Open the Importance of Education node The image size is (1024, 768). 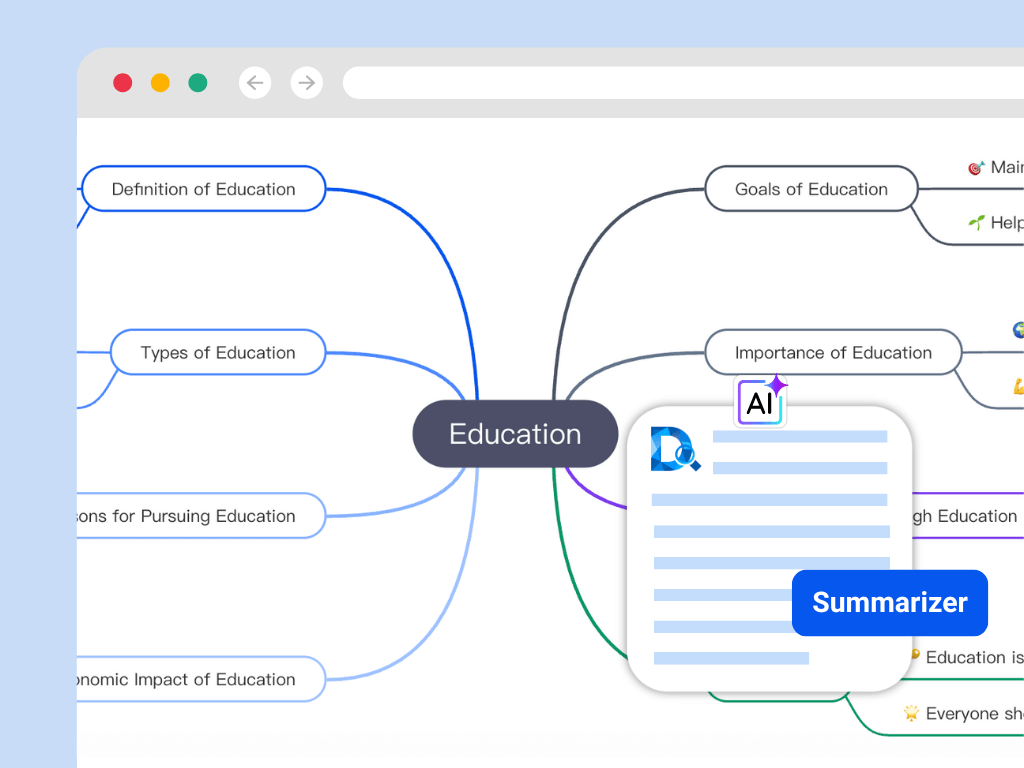coord(833,353)
